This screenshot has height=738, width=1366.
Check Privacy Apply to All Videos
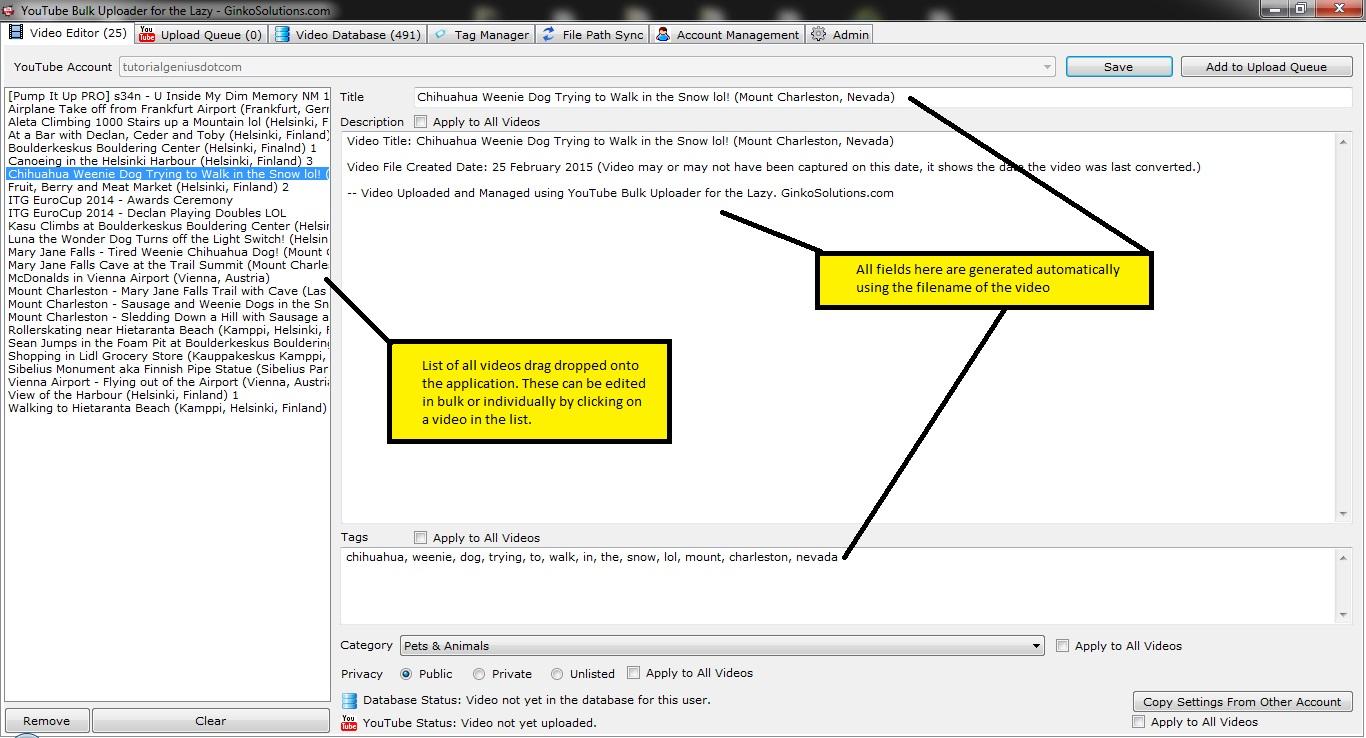pyautogui.click(x=633, y=673)
